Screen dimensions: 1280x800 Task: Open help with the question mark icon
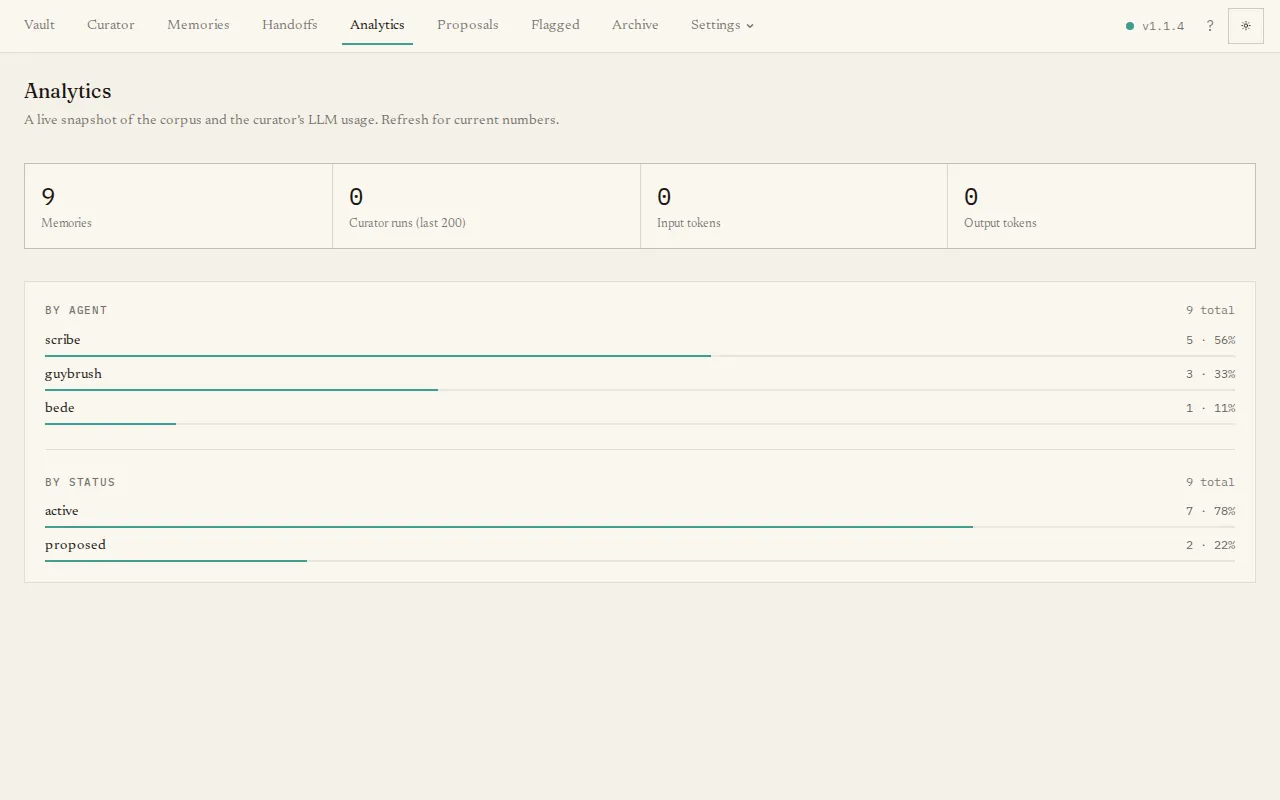[x=1210, y=26]
